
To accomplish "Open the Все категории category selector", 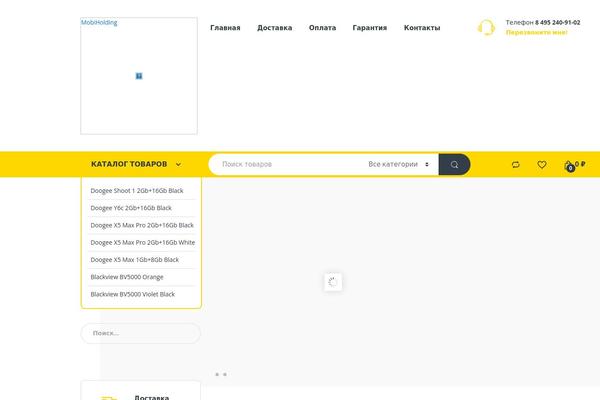I will tap(398, 164).
